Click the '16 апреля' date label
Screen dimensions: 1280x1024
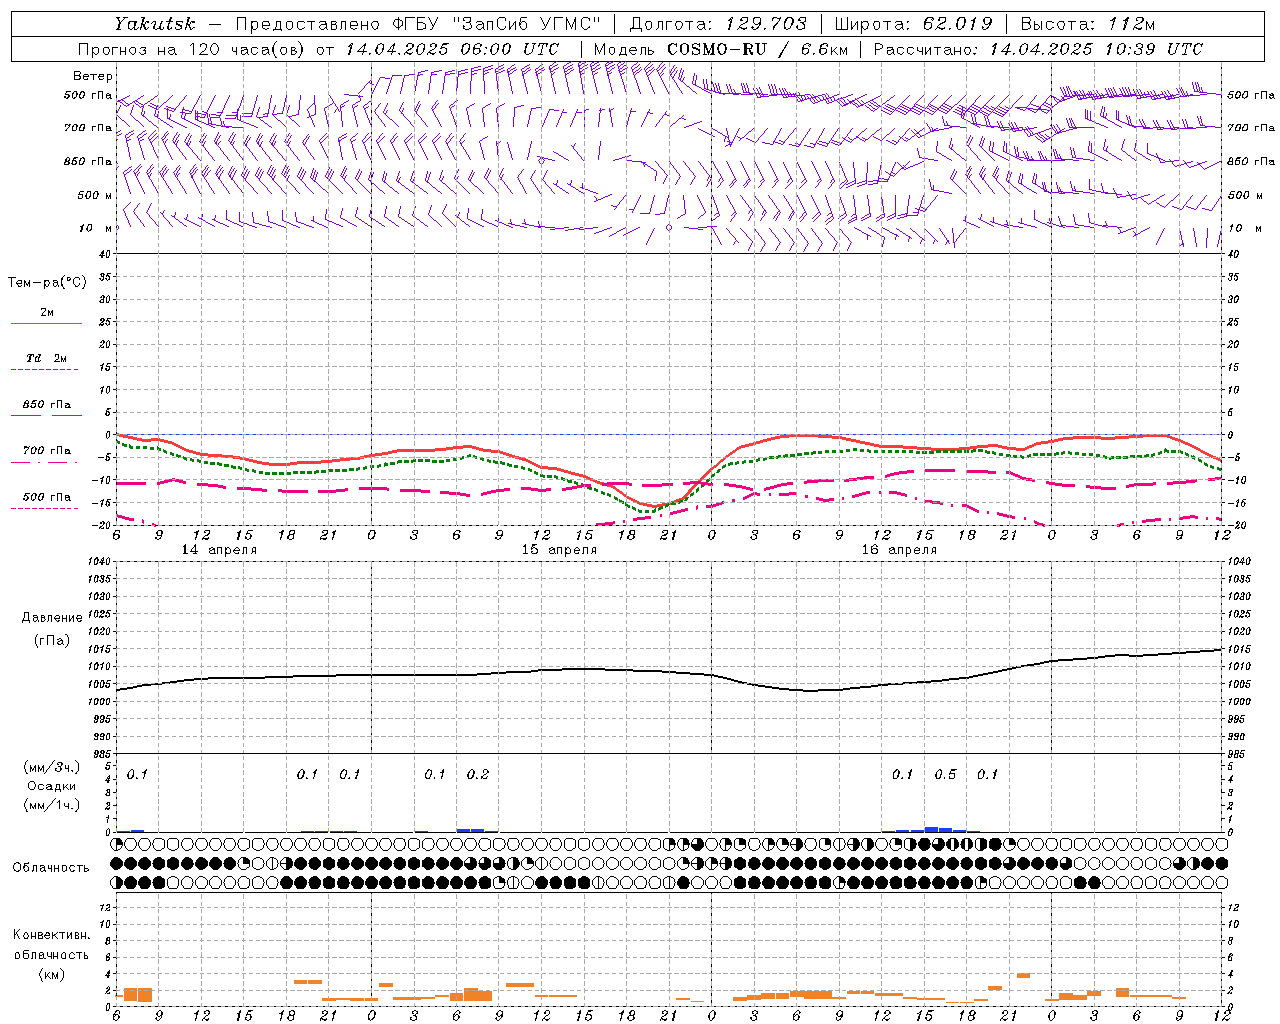coord(899,550)
